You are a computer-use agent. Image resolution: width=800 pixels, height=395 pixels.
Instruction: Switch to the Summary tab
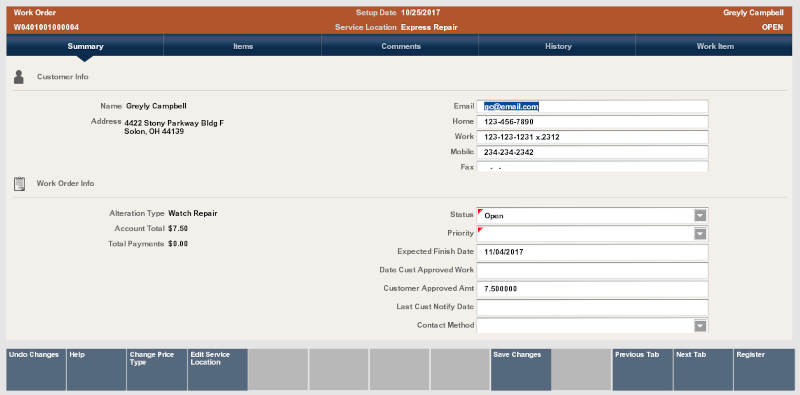85,46
